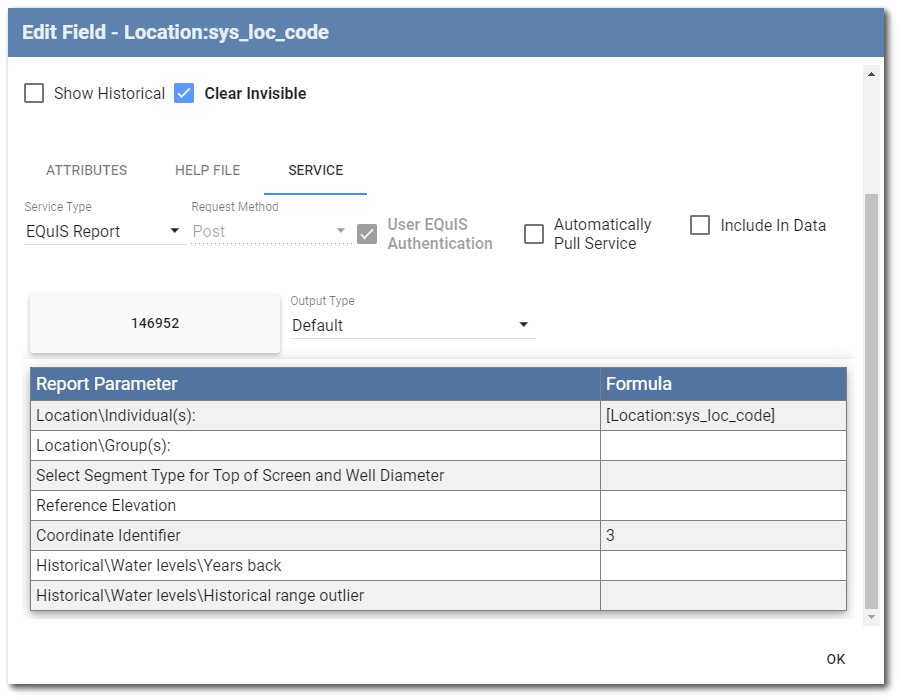This screenshot has height=700, width=900.
Task: Uncheck the Clear Invisible option
Action: [x=184, y=93]
